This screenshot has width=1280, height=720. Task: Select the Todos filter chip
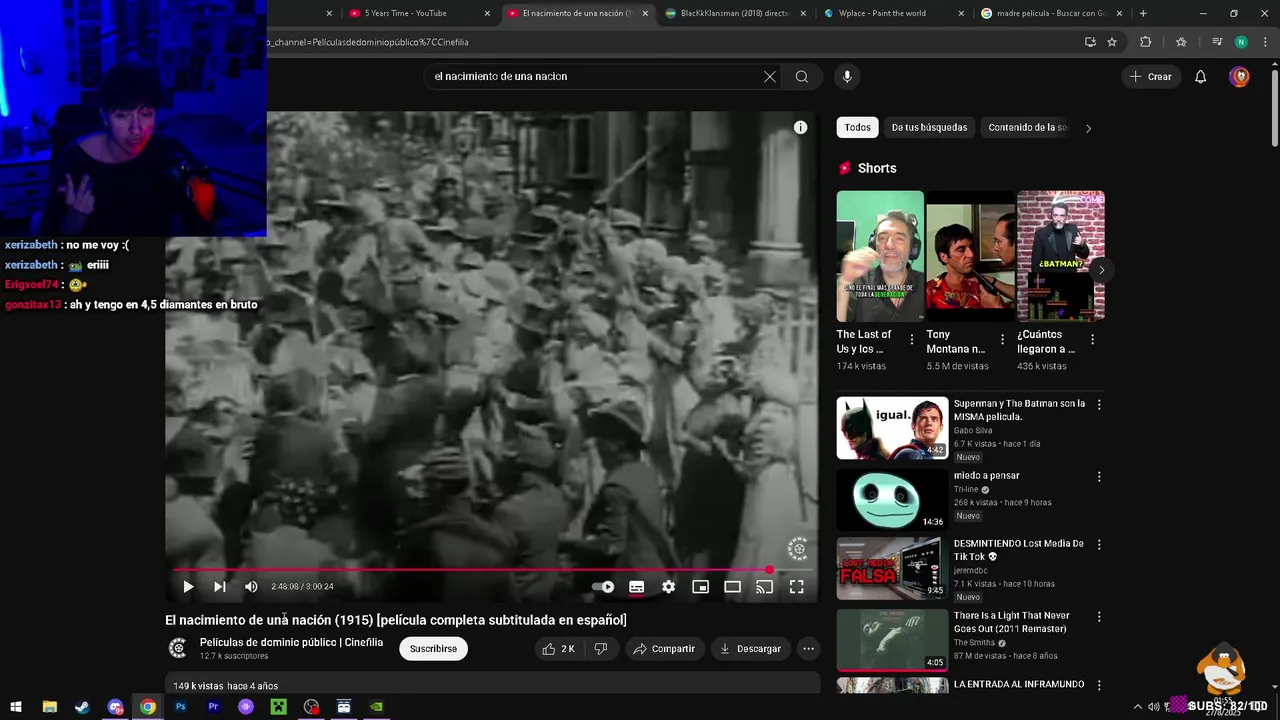[x=857, y=128]
